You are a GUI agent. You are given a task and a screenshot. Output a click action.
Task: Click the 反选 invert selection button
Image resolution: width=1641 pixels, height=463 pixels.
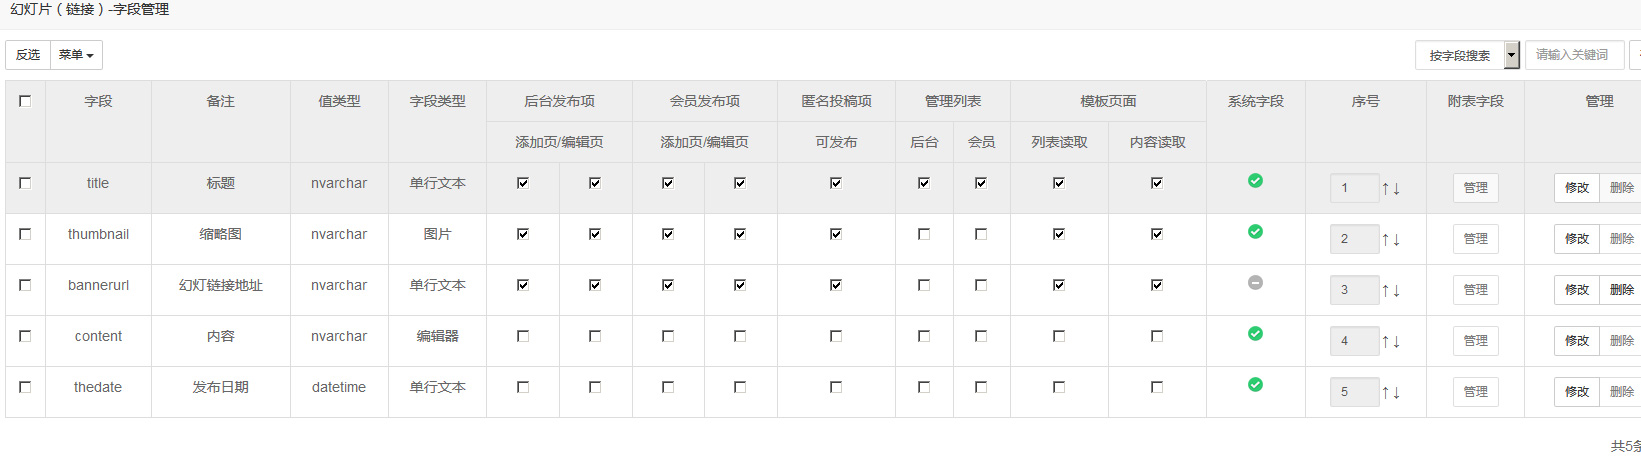(28, 55)
